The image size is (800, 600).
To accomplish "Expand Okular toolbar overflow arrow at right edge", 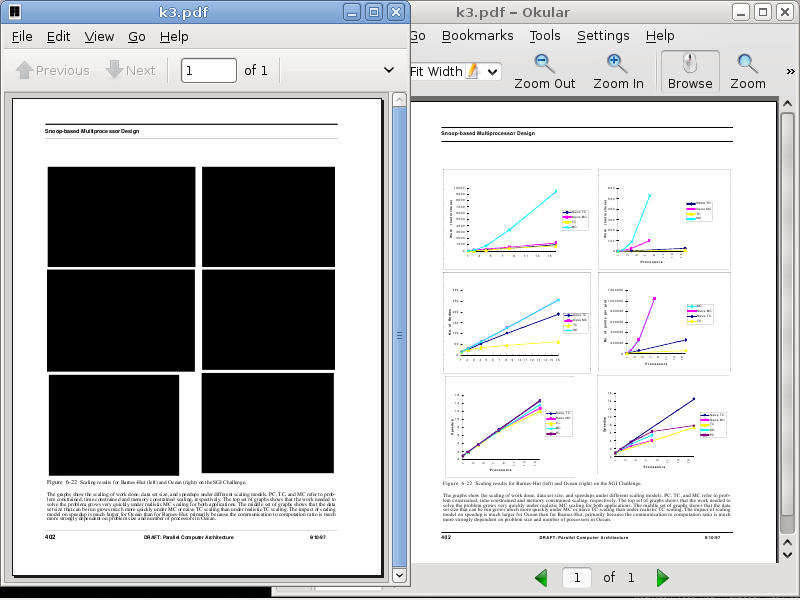I will coord(790,71).
